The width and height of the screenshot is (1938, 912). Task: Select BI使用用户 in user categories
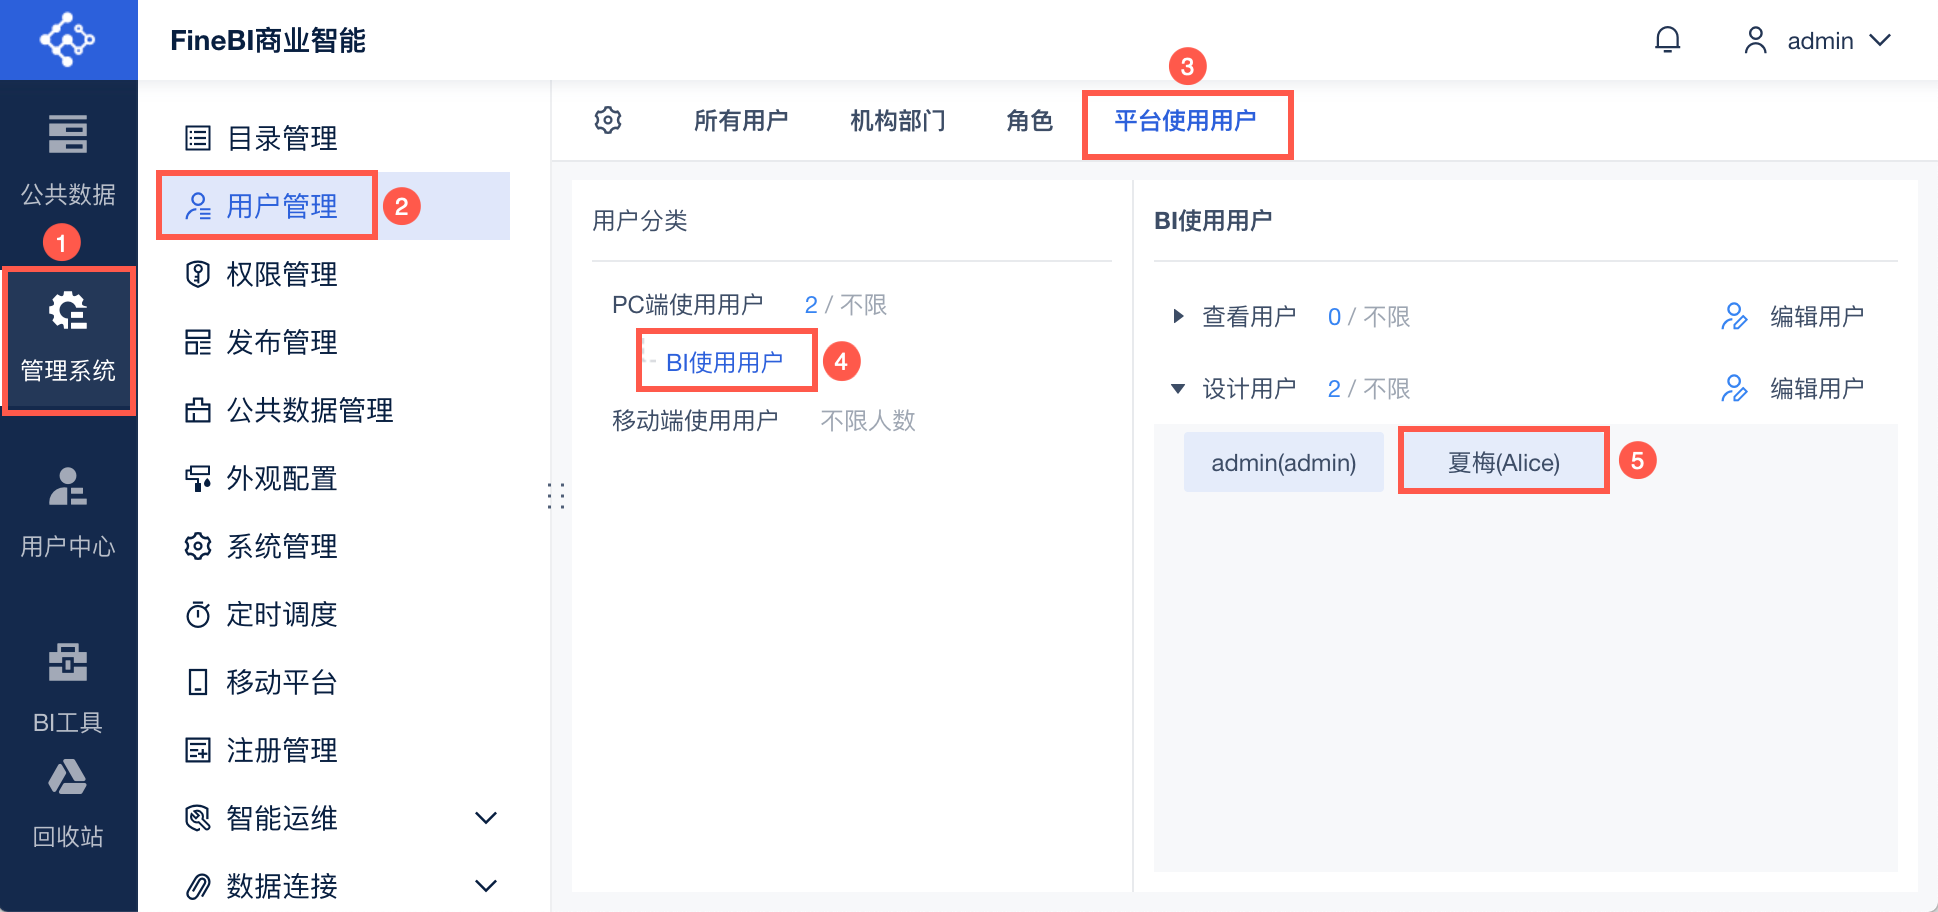(725, 362)
